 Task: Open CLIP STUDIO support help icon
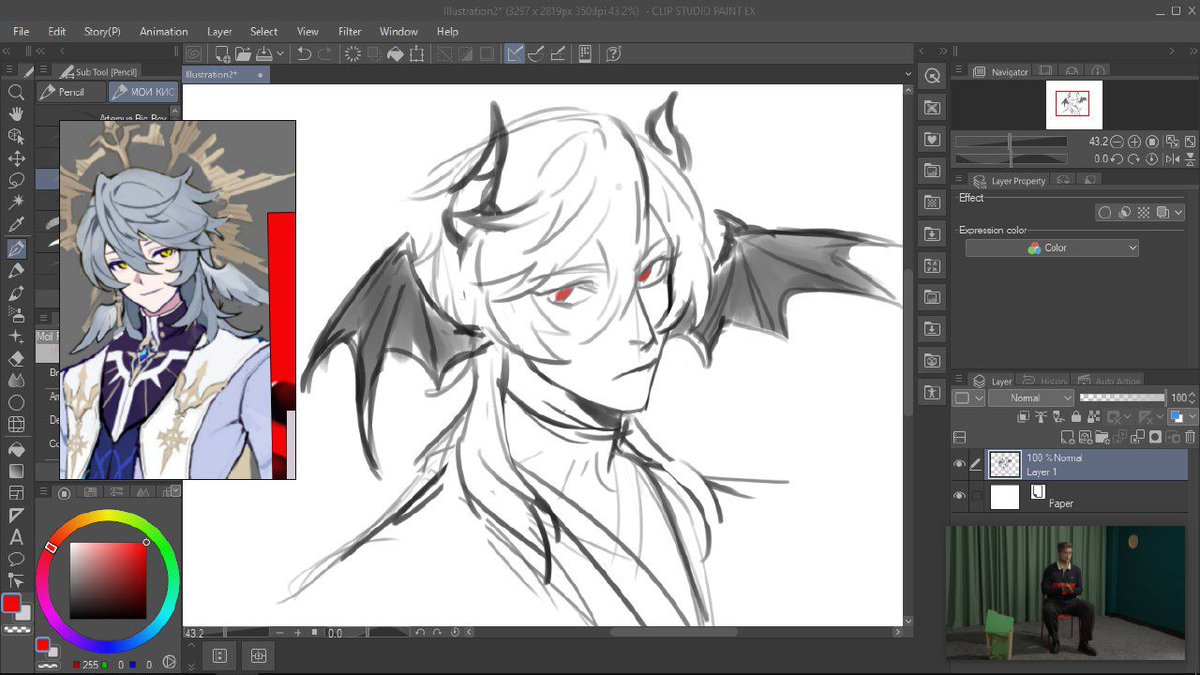(614, 54)
